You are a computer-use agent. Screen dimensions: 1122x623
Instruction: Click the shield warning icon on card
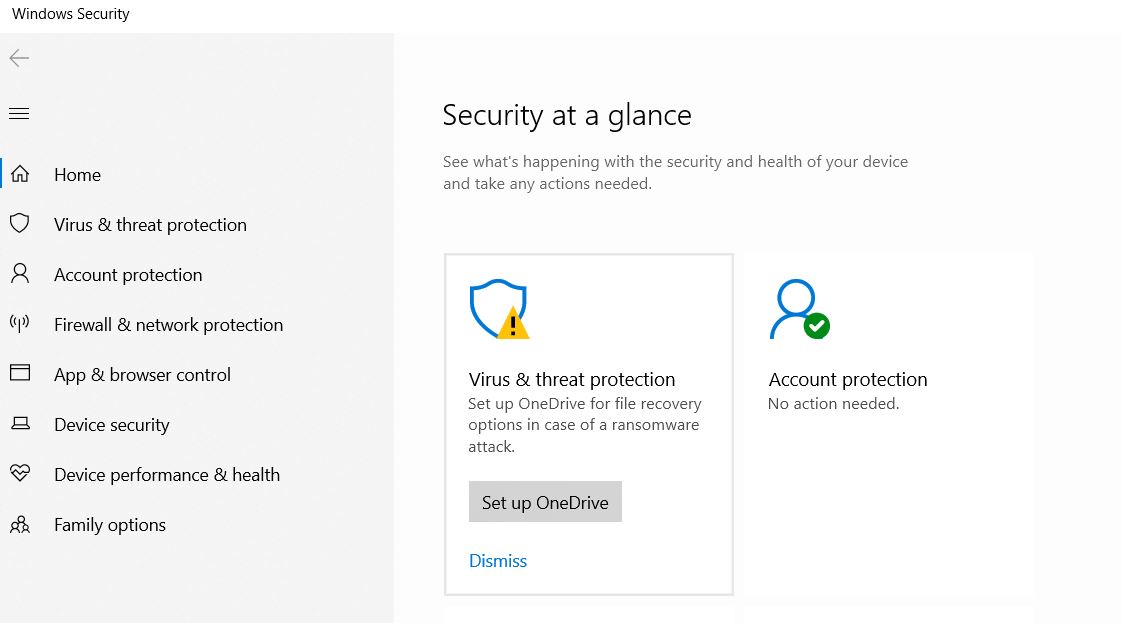[x=499, y=309]
